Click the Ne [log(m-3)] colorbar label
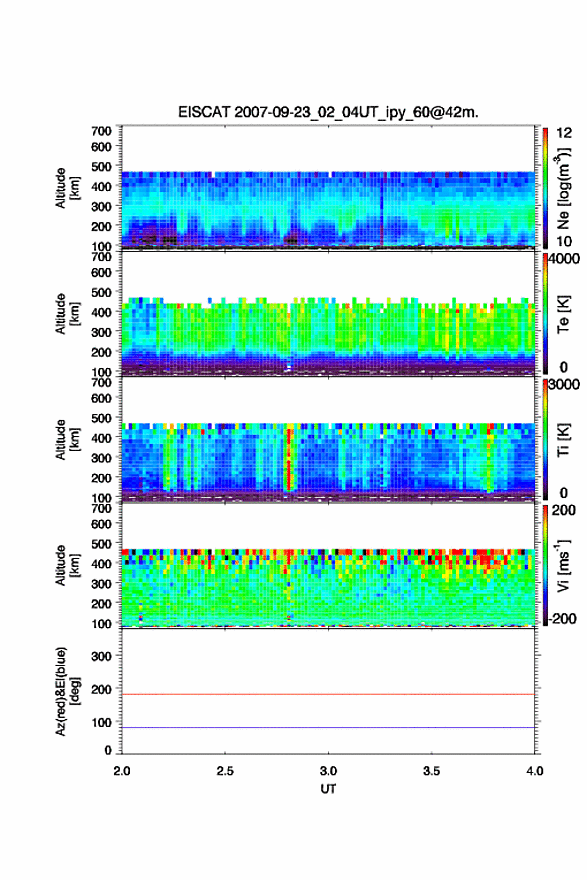Image resolution: width=587 pixels, height=880 pixels. tap(563, 189)
